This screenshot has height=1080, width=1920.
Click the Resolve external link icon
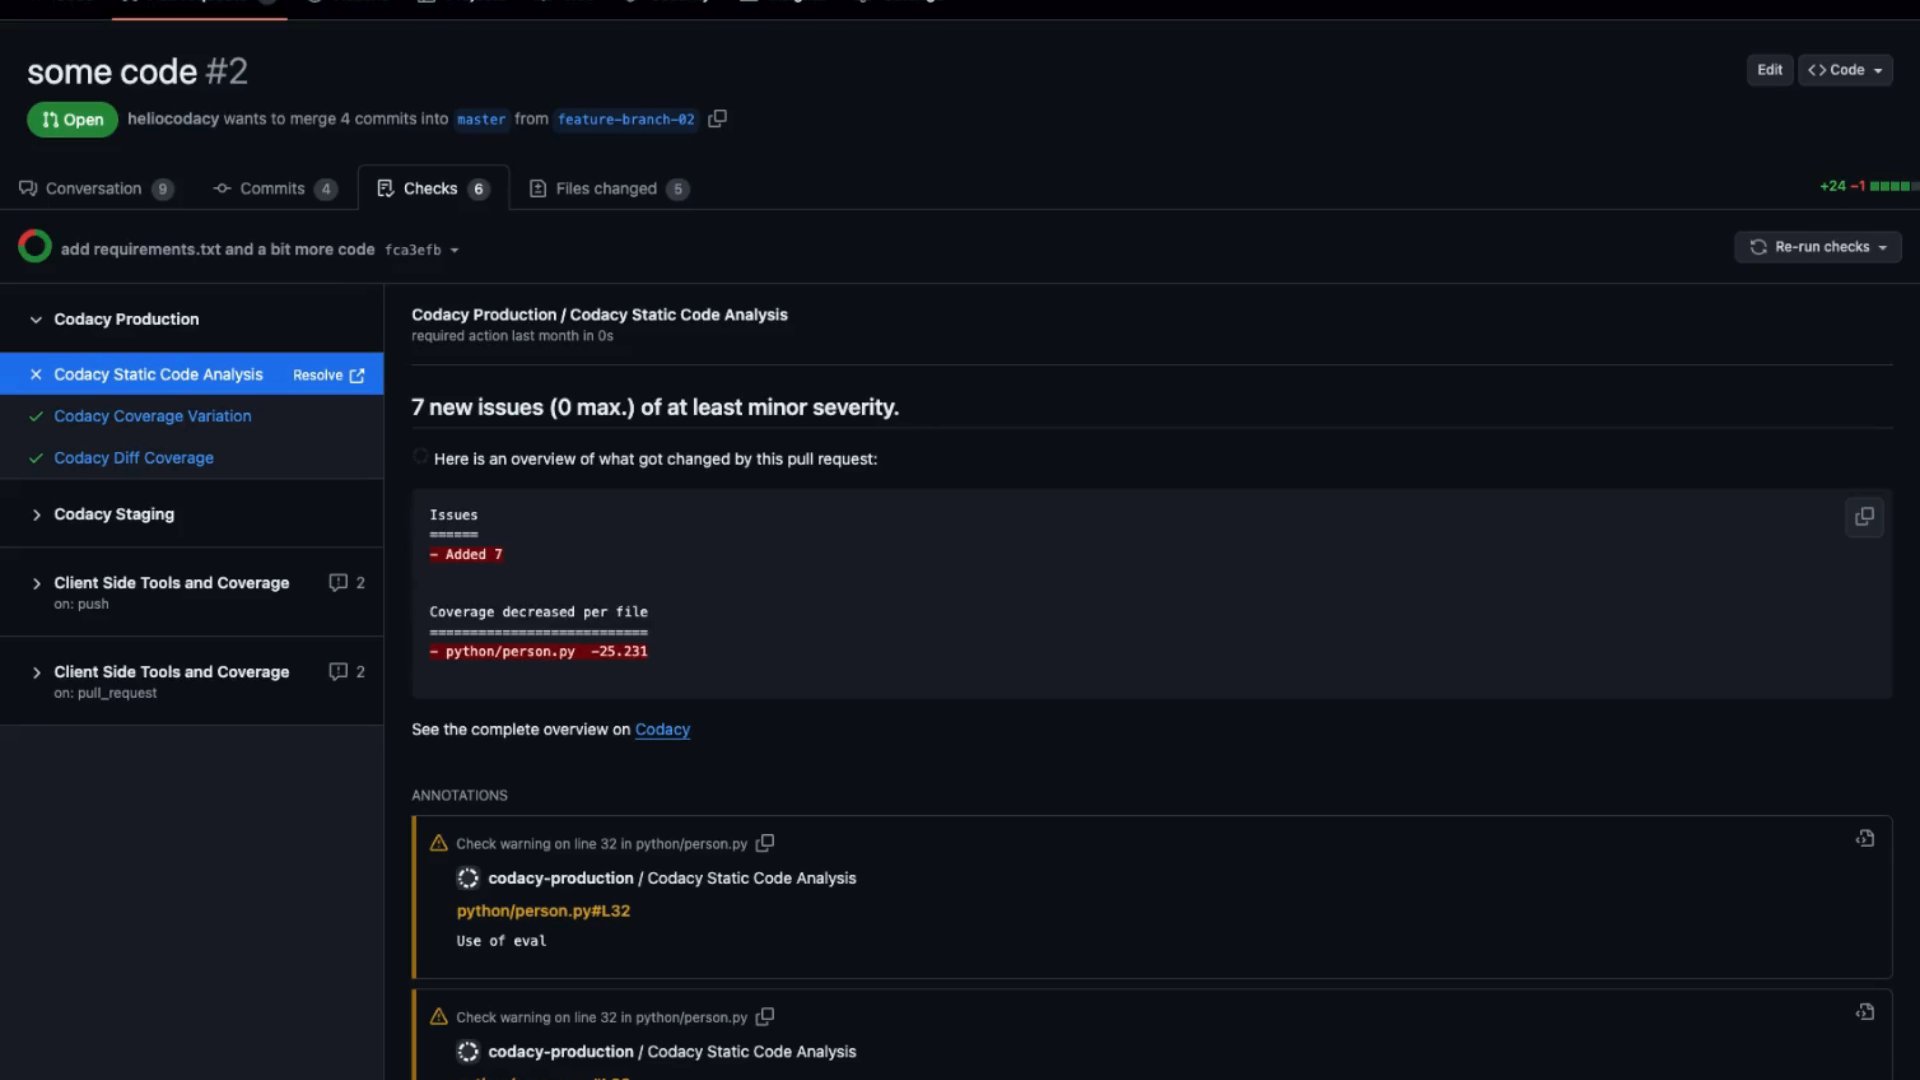(x=357, y=375)
